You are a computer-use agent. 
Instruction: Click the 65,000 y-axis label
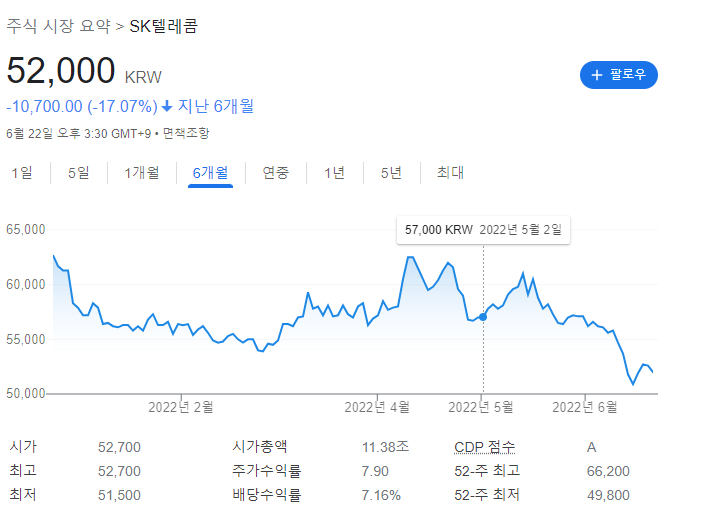(26, 229)
